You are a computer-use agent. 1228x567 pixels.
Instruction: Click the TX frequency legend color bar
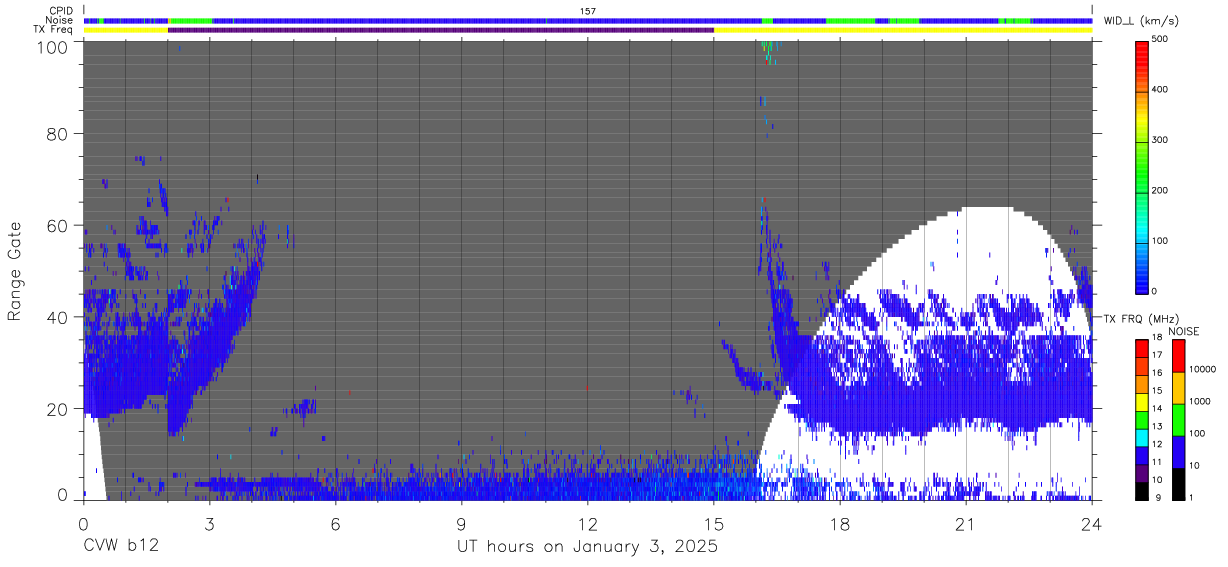pos(1142,418)
